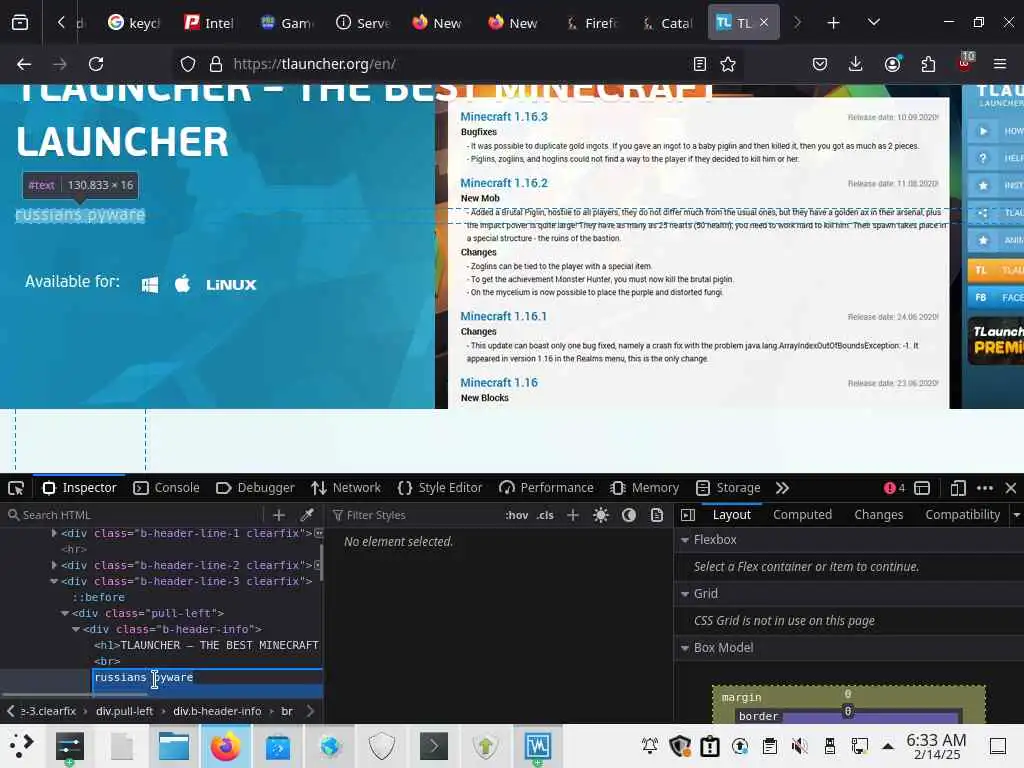Toggle Responsive Design Mode icon
1024x768 pixels.
(957, 488)
